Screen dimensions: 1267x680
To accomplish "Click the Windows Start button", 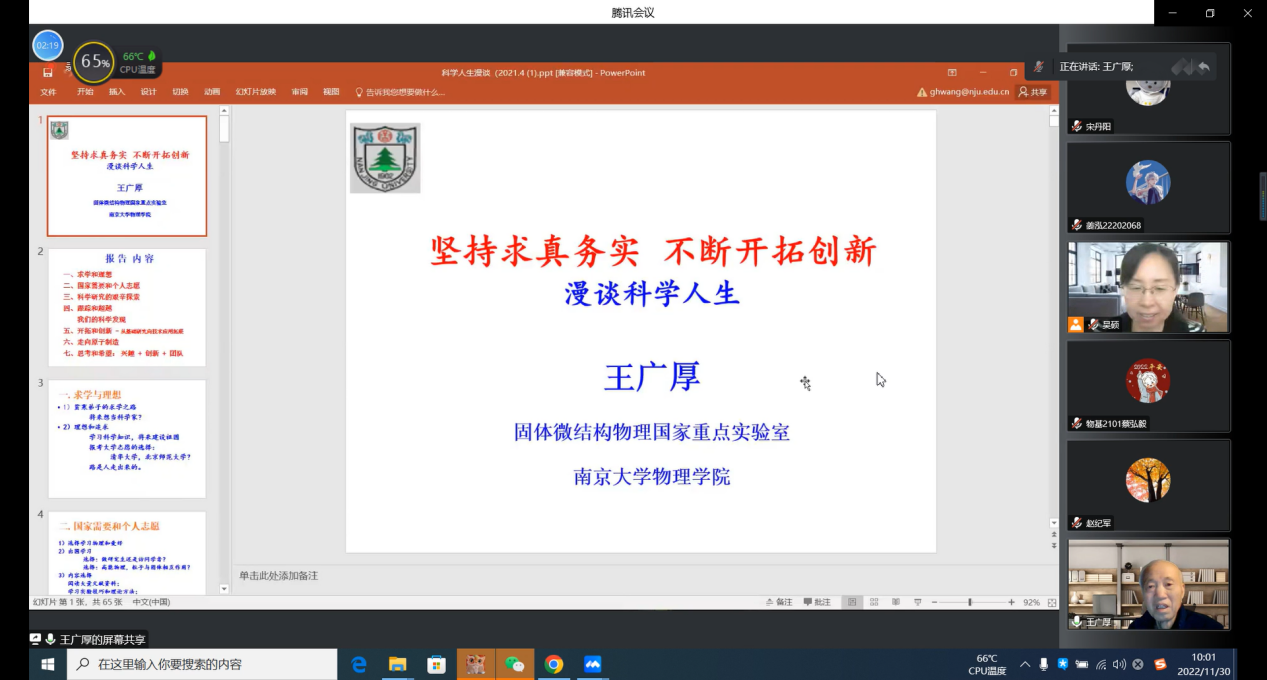I will click(47, 664).
